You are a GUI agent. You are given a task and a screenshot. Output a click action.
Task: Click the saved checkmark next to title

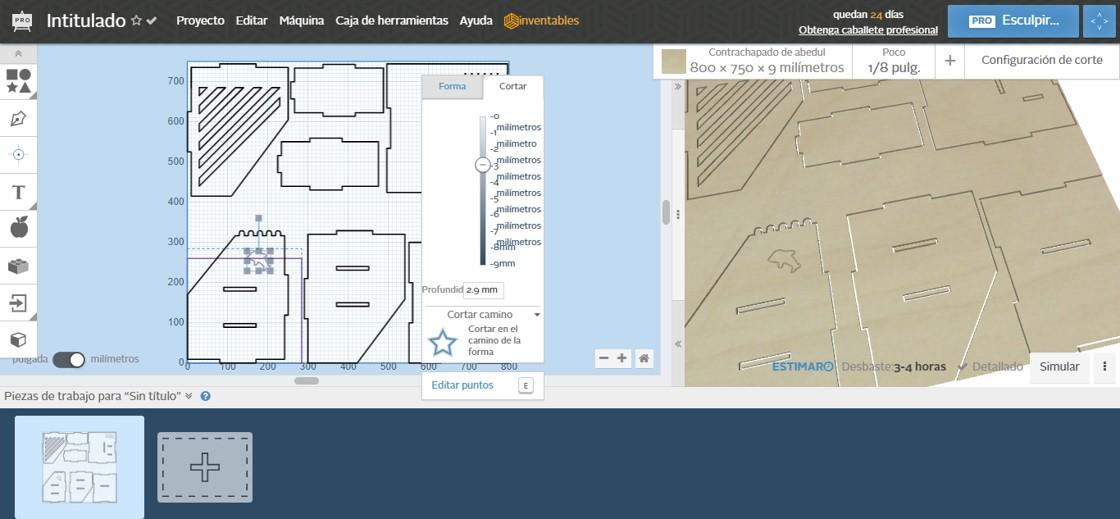[x=151, y=21]
